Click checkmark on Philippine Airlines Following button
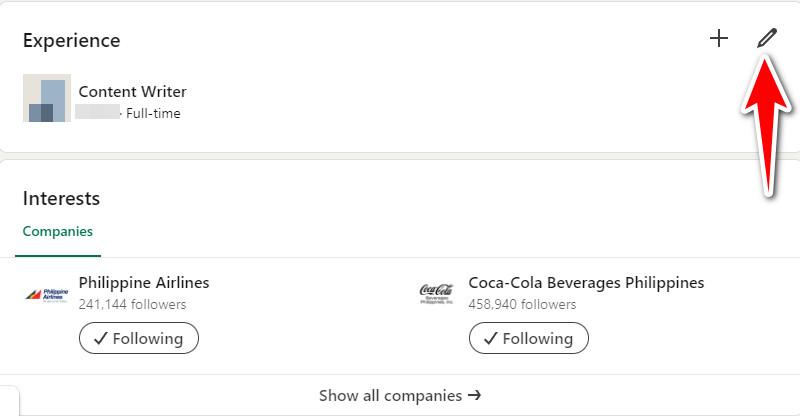The image size is (800, 416). [x=99, y=339]
